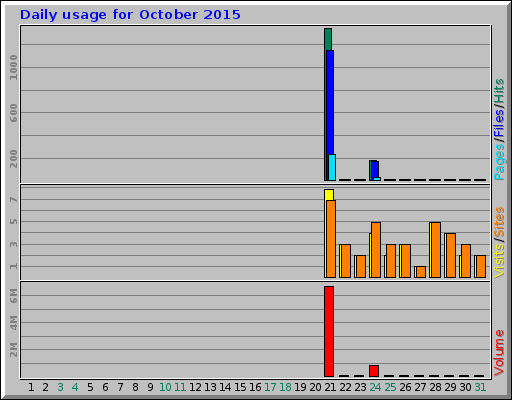Image resolution: width=512 pixels, height=400 pixels.
Task: Click the day "12" label on bottom axis
Action: tap(195, 387)
